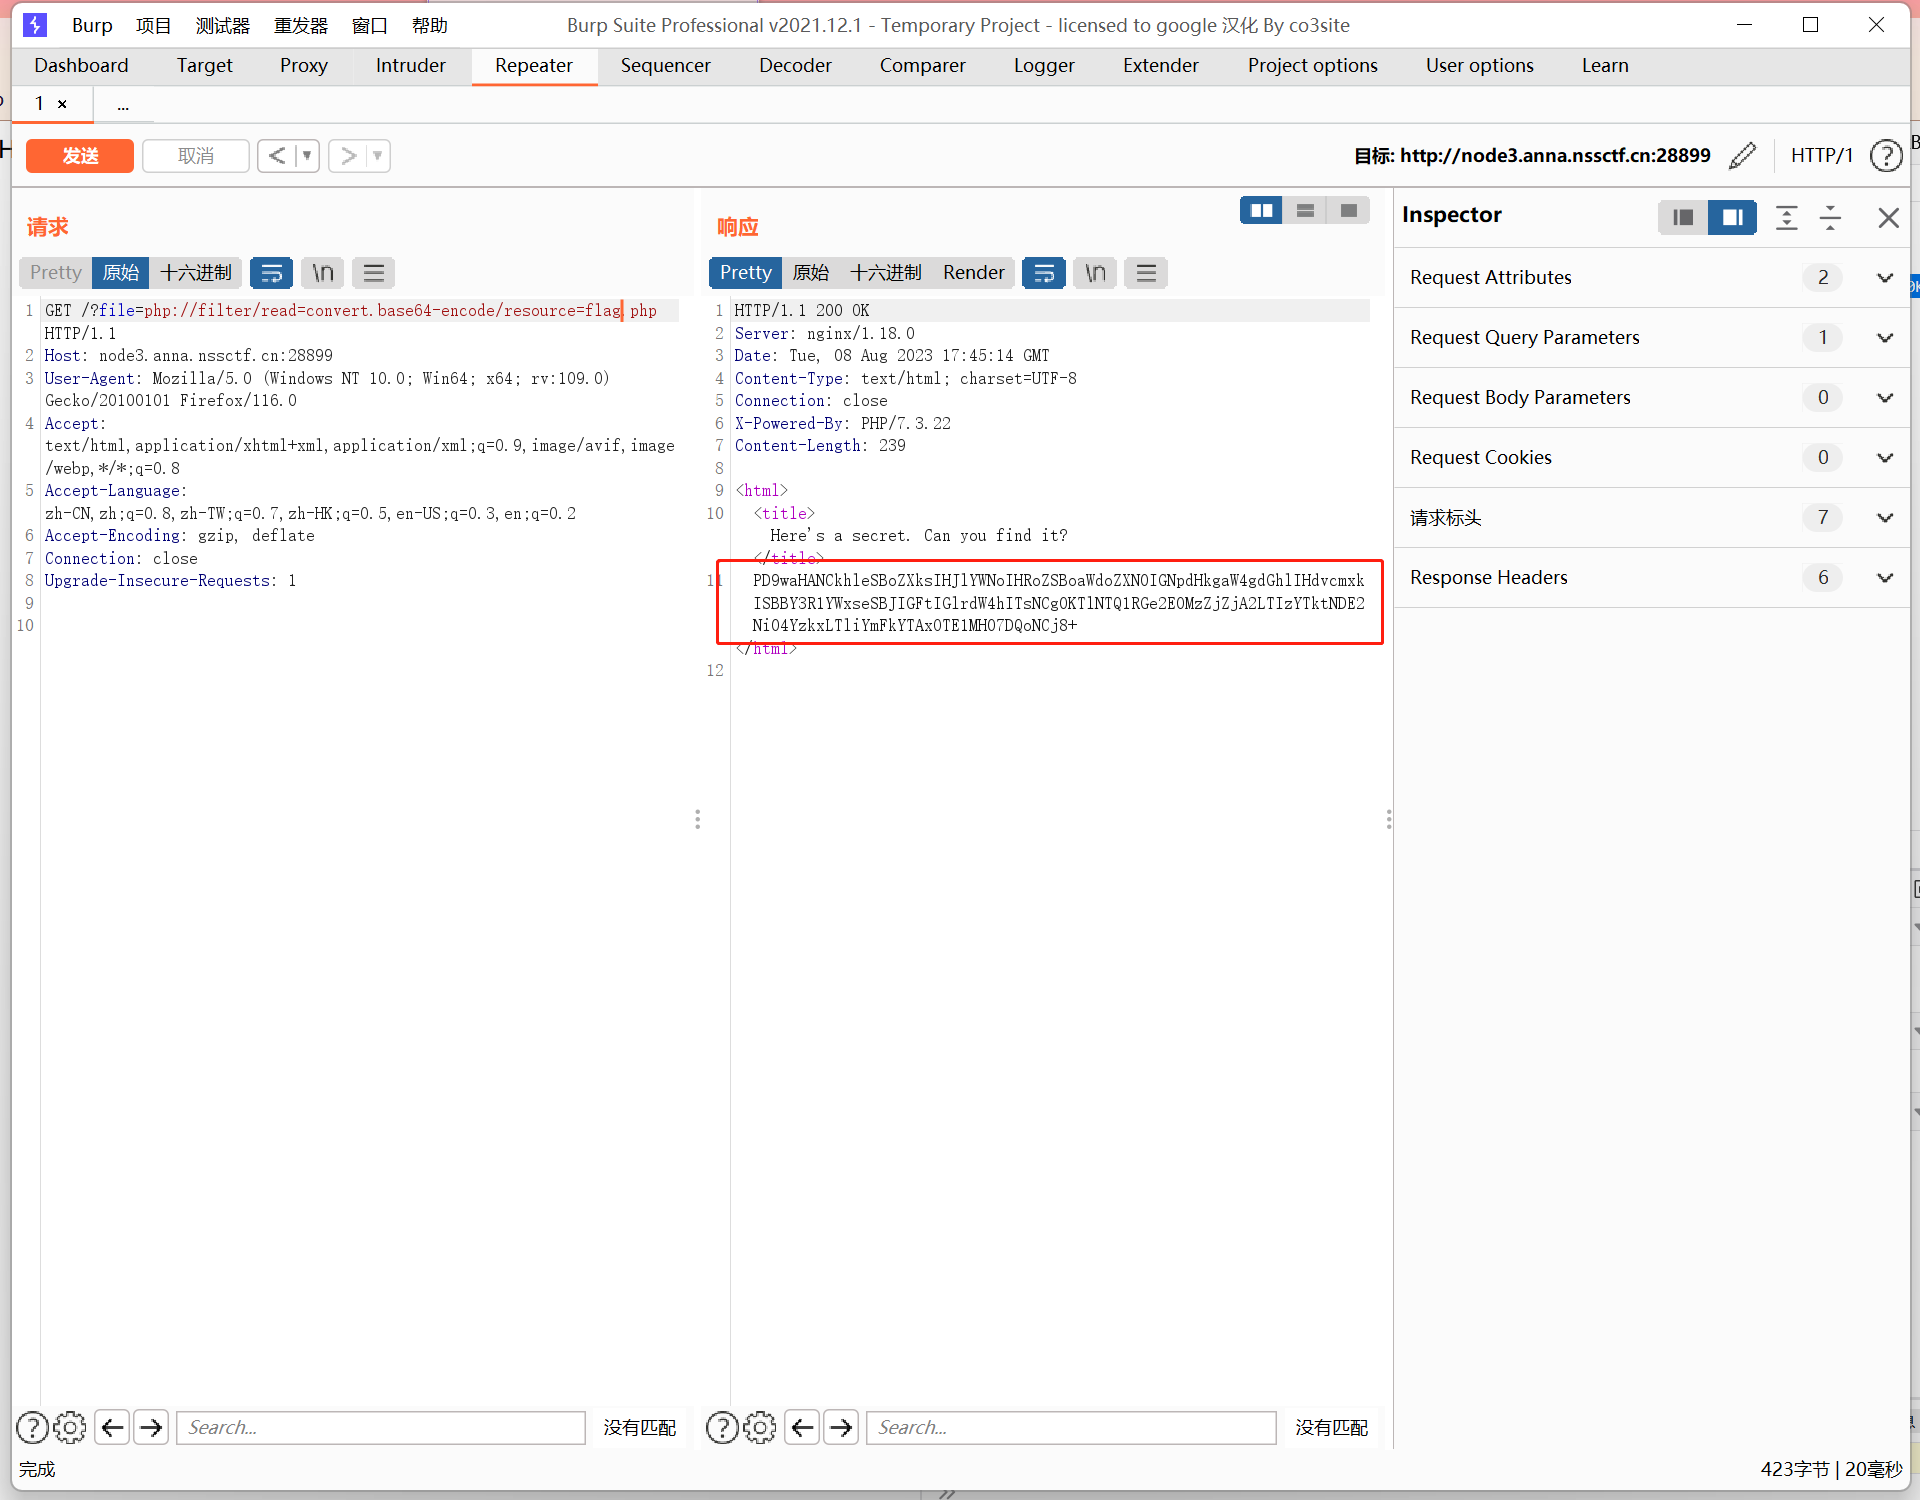The image size is (1920, 1500).
Task: Open the 项目 menu
Action: point(153,26)
